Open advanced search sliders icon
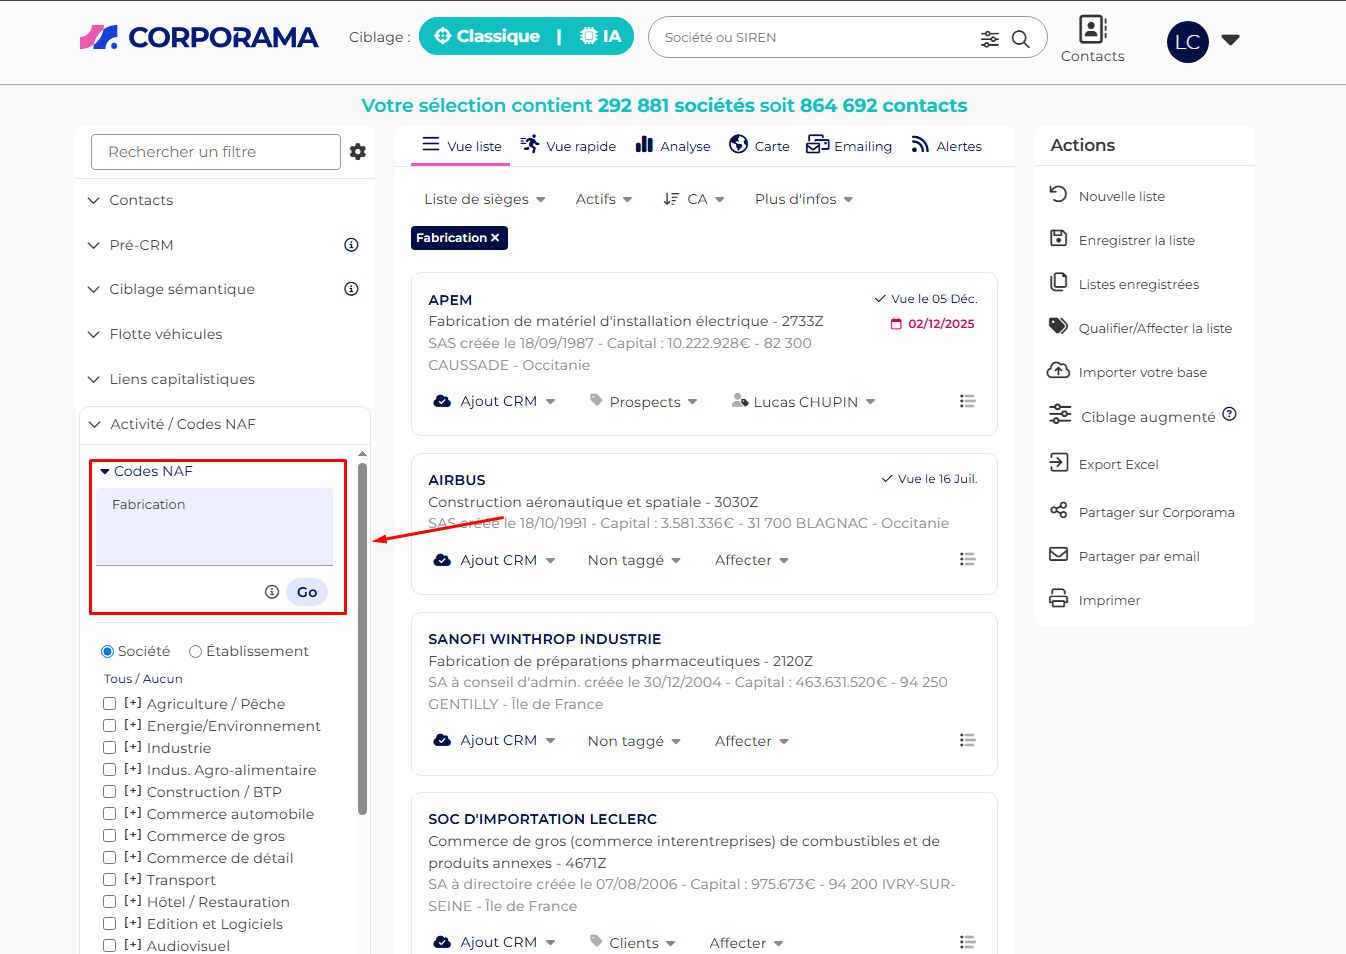Viewport: 1346px width, 954px height. click(989, 39)
